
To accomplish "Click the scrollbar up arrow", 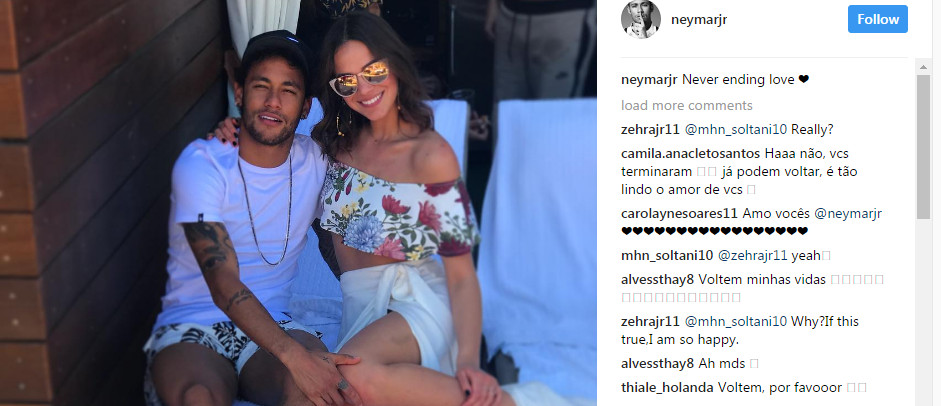I will click(x=923, y=65).
